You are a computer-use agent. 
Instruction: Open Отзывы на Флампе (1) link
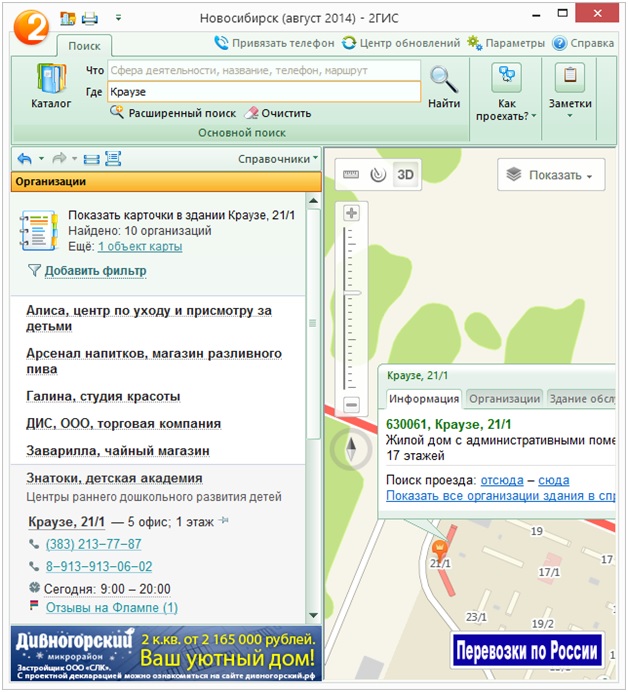pos(112,608)
